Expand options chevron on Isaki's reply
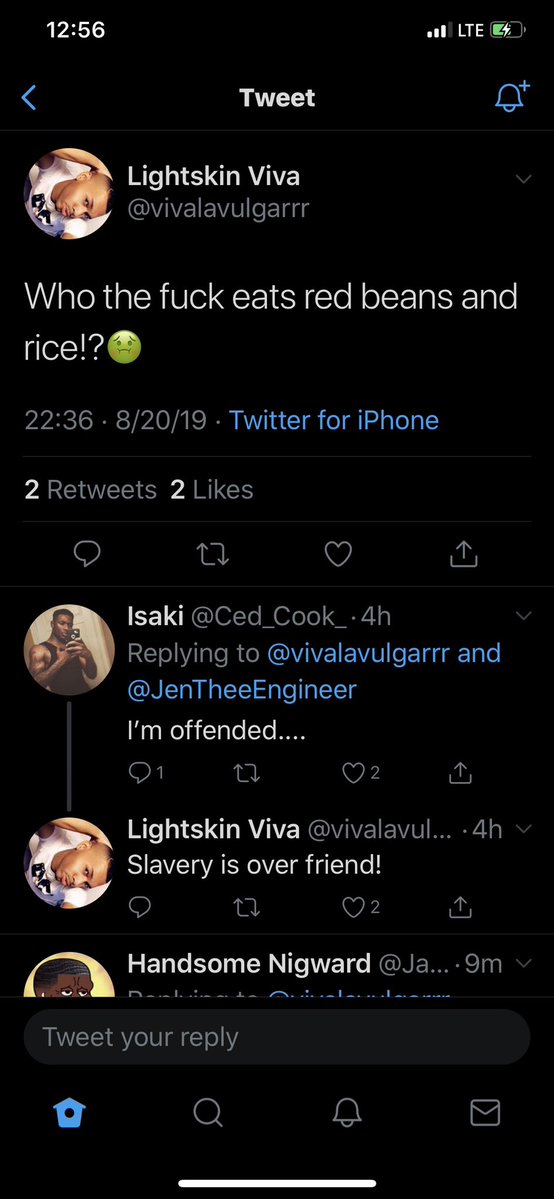The image size is (554, 1199). 523,616
